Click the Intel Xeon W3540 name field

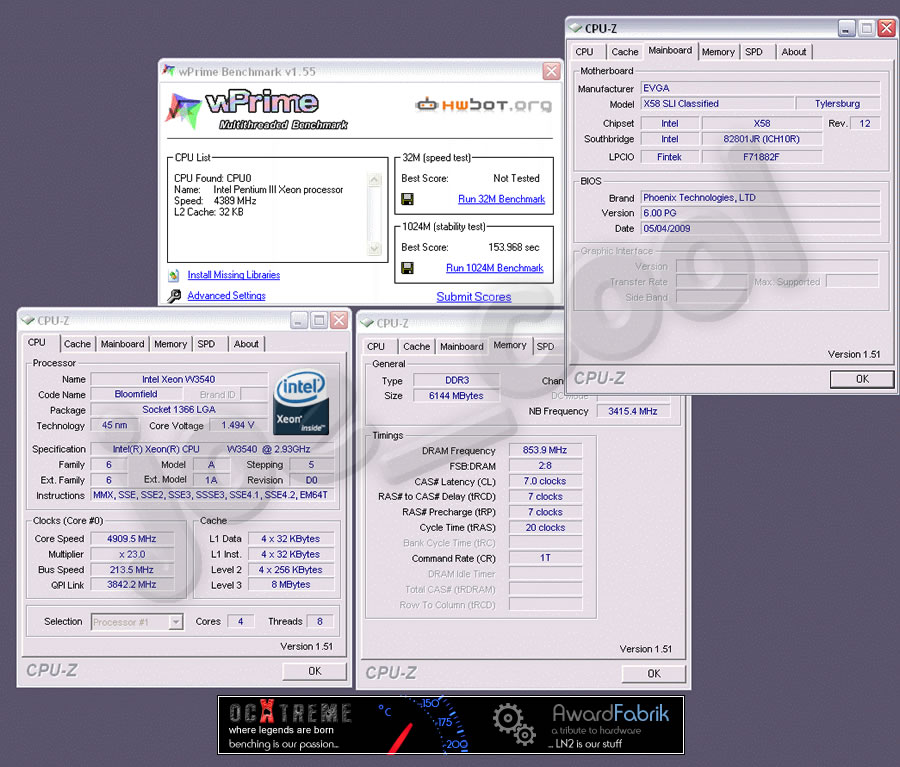[179, 379]
